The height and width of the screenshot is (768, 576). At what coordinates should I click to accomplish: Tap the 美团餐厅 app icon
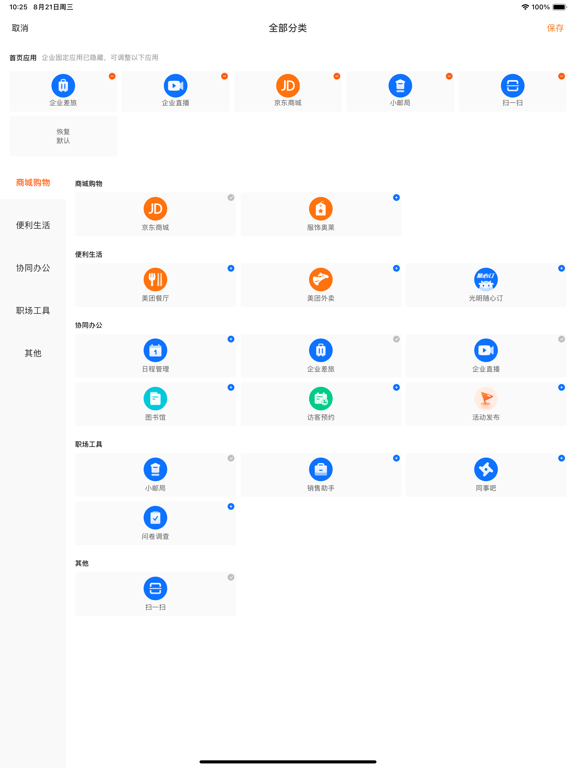(x=155, y=280)
